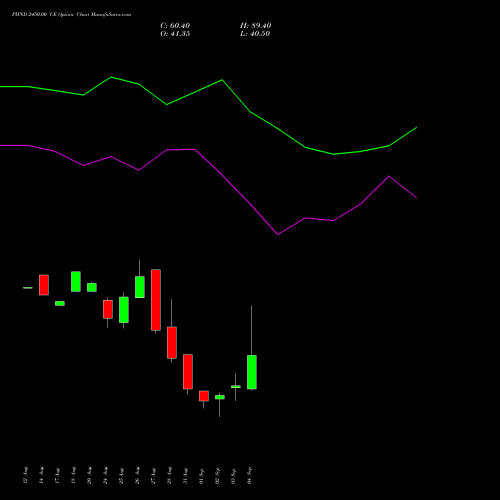Select the 26 Aug date label
500x500 pixels.
click(x=137, y=475)
